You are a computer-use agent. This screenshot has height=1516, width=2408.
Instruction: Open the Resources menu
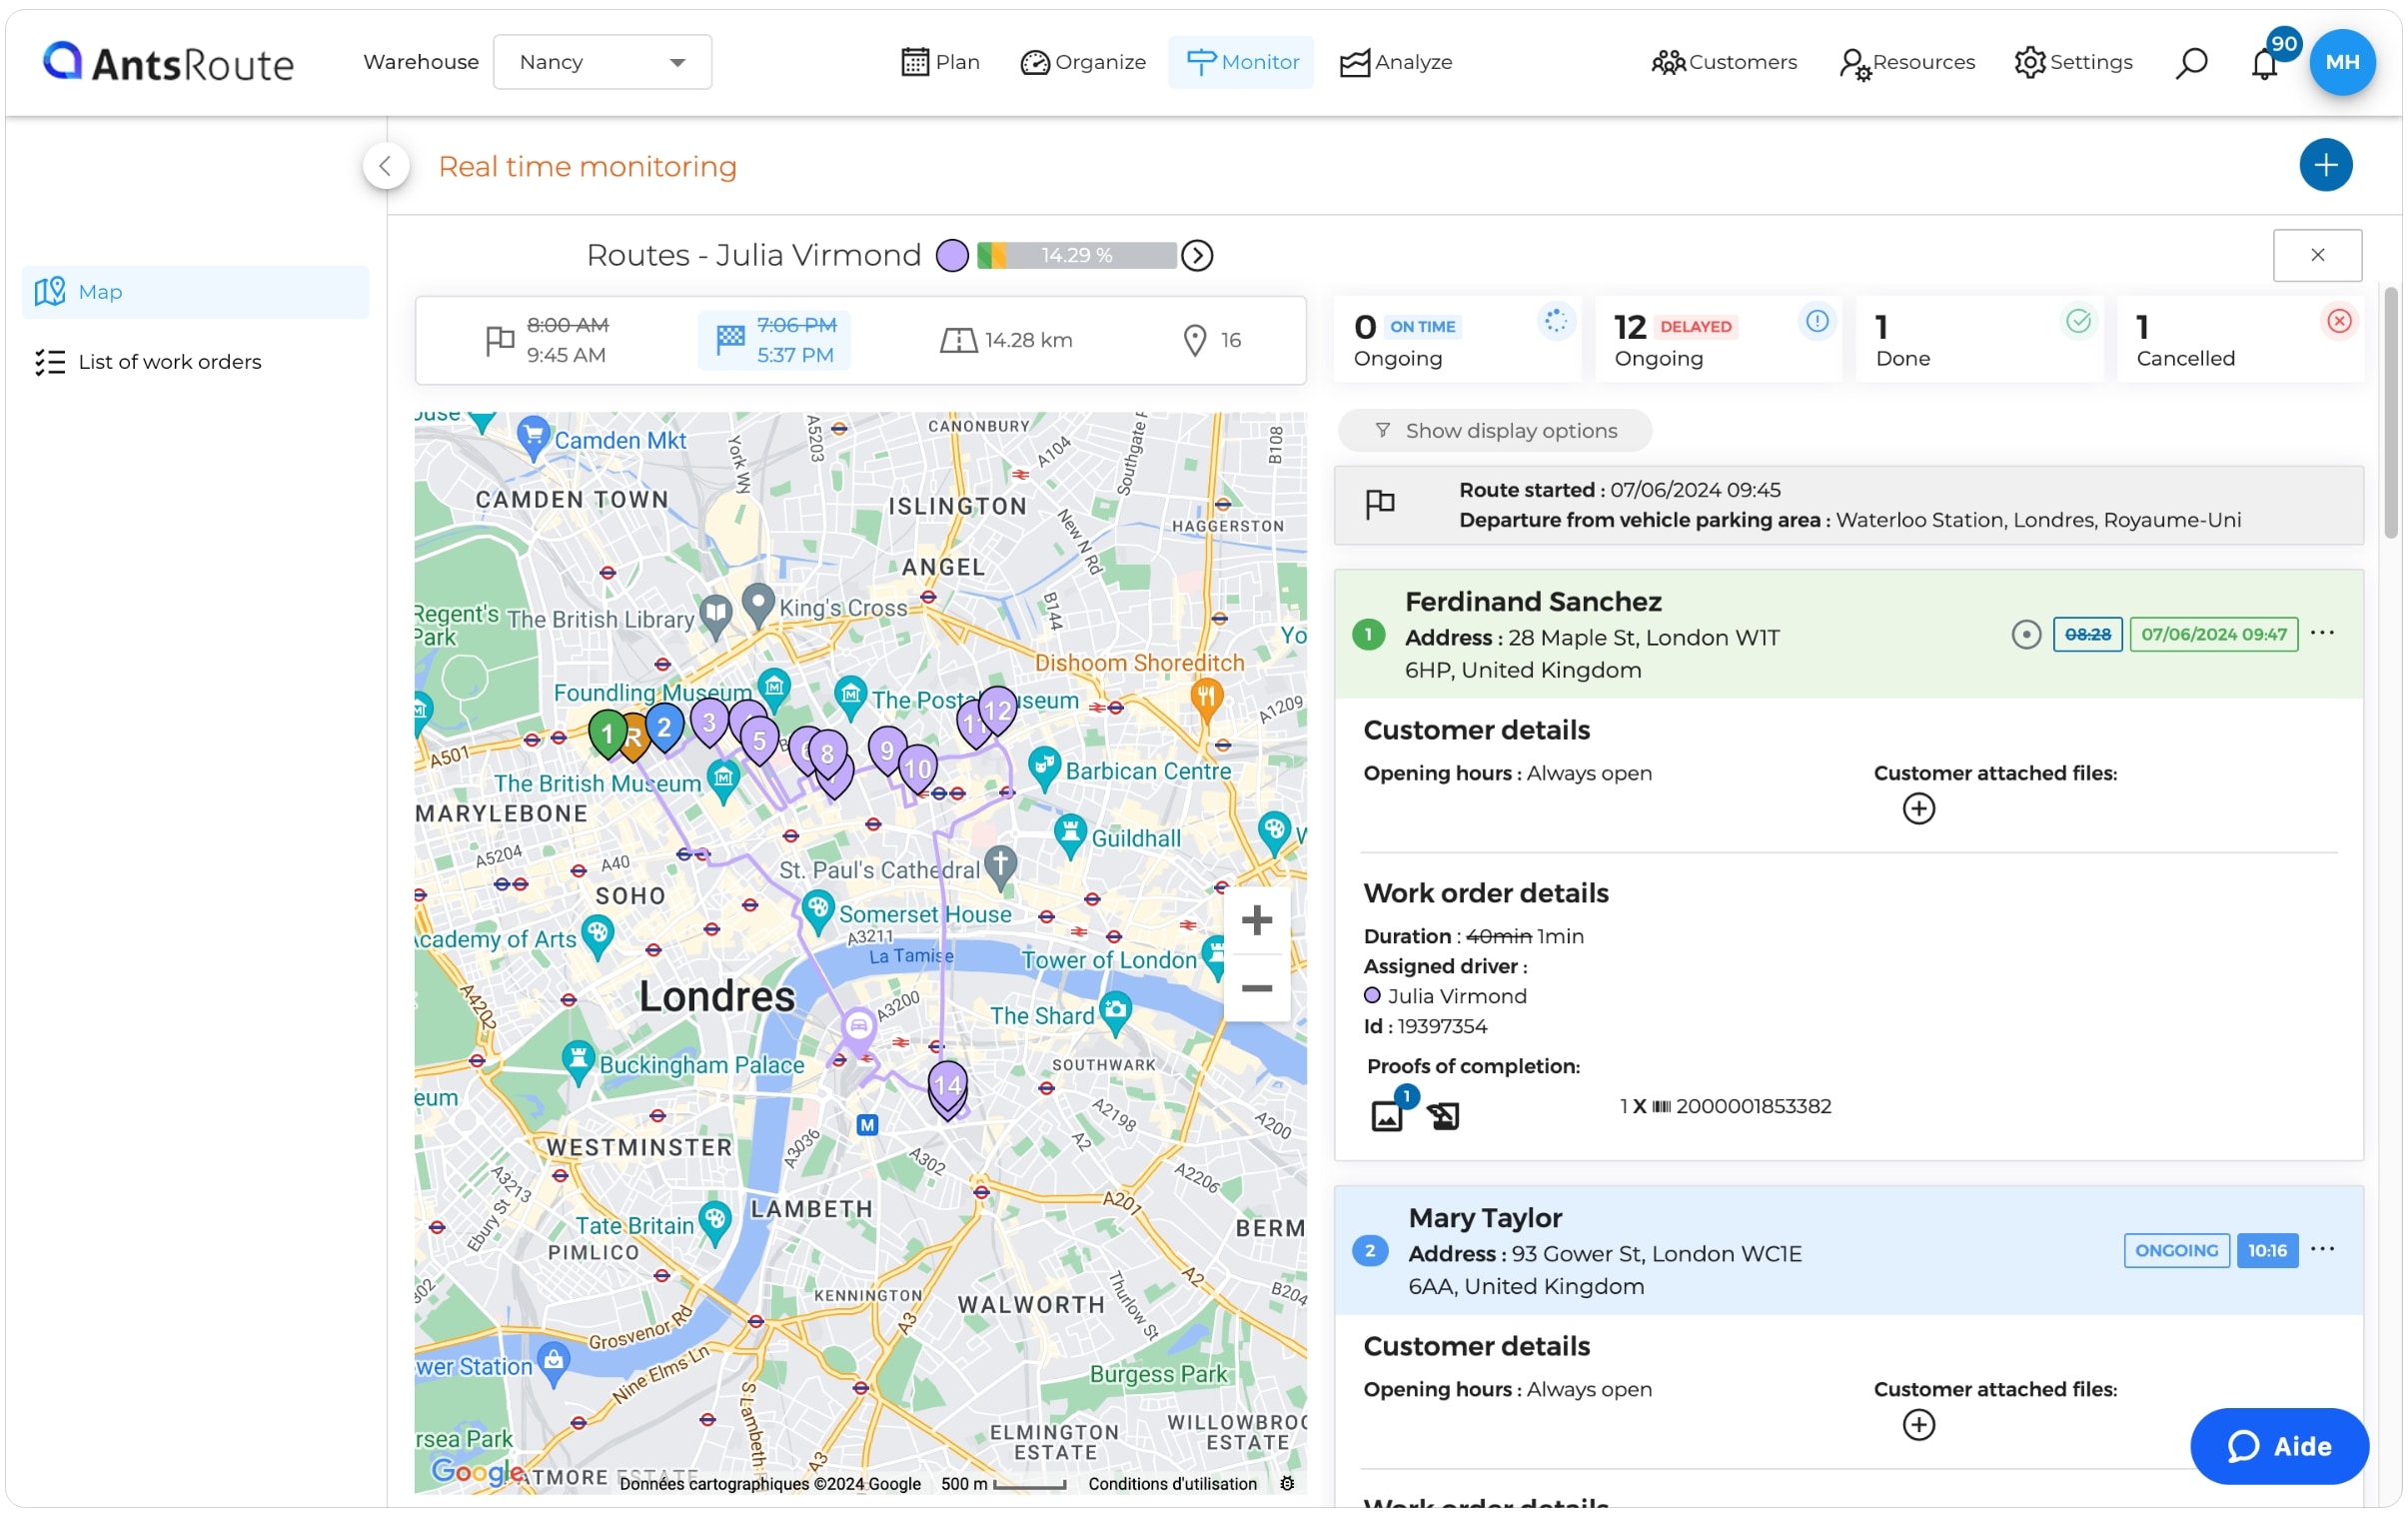point(1907,62)
